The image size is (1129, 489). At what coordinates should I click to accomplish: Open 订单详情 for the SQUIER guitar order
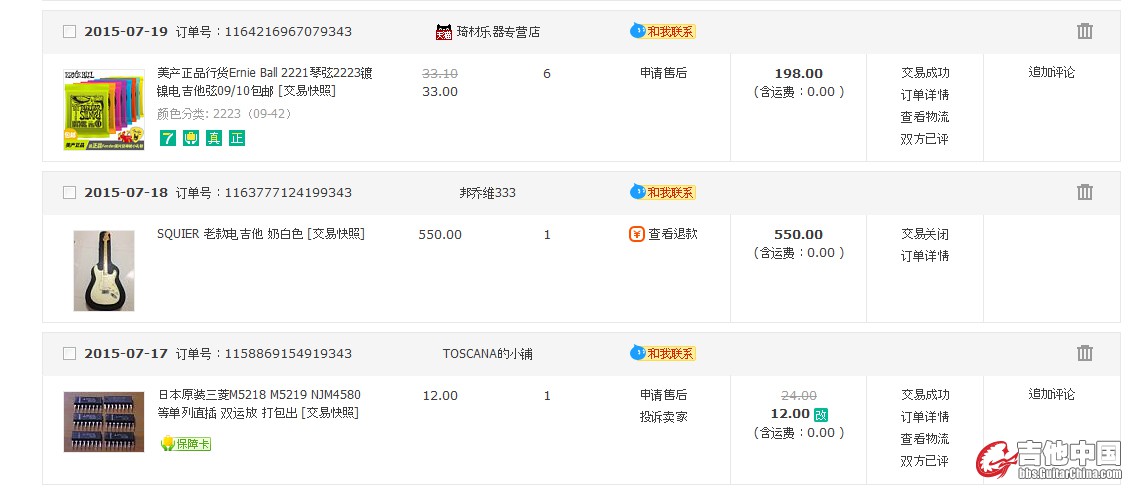point(924,256)
